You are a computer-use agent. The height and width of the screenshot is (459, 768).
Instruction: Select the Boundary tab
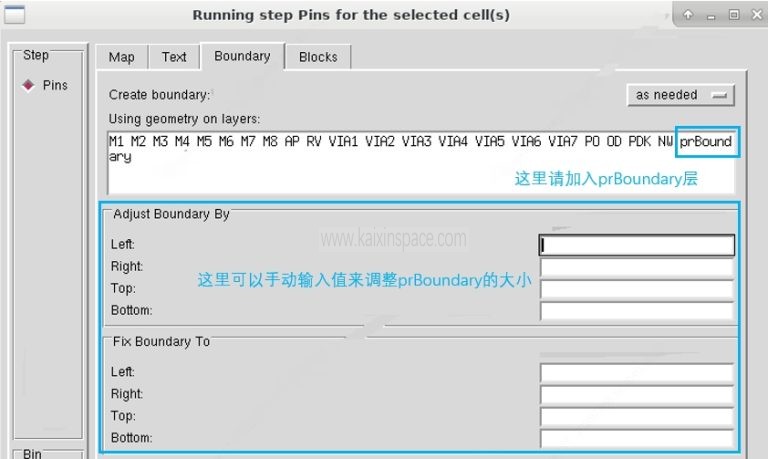242,56
